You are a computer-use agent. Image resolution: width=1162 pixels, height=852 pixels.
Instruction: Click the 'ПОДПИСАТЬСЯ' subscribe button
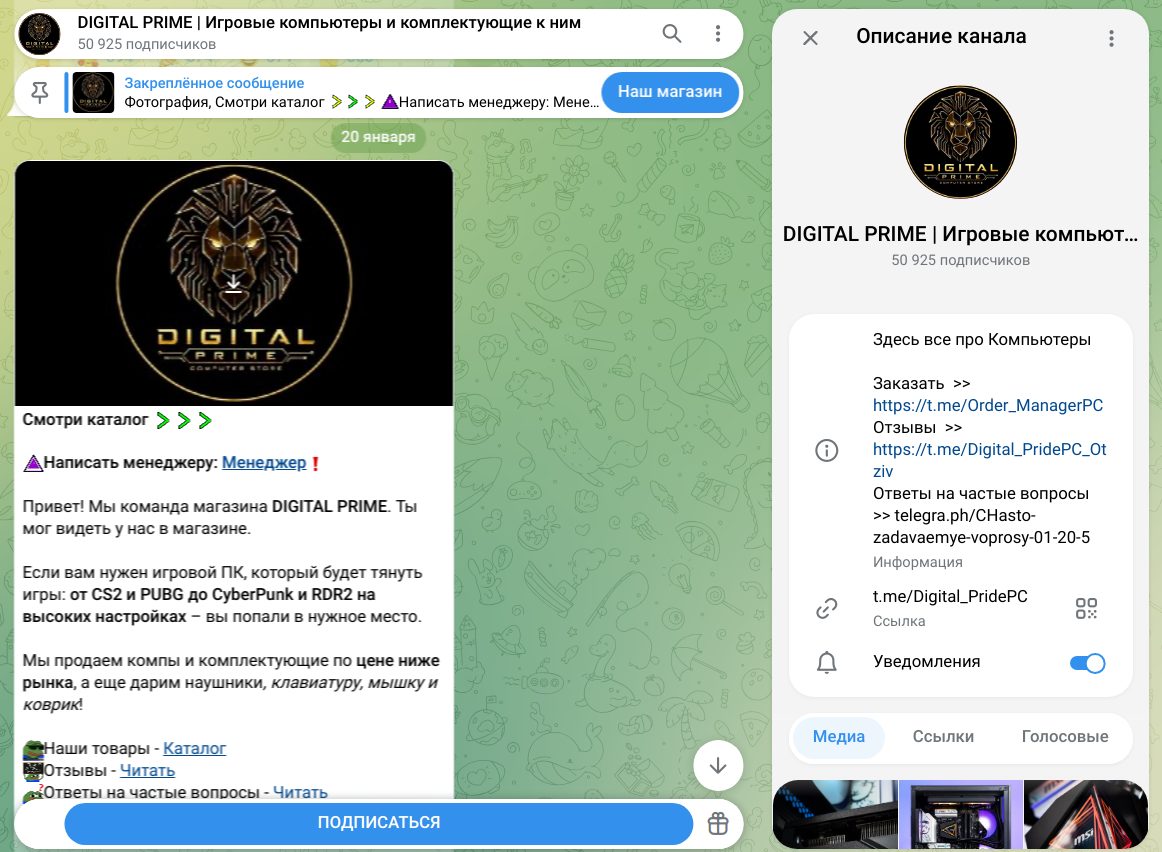(x=379, y=822)
